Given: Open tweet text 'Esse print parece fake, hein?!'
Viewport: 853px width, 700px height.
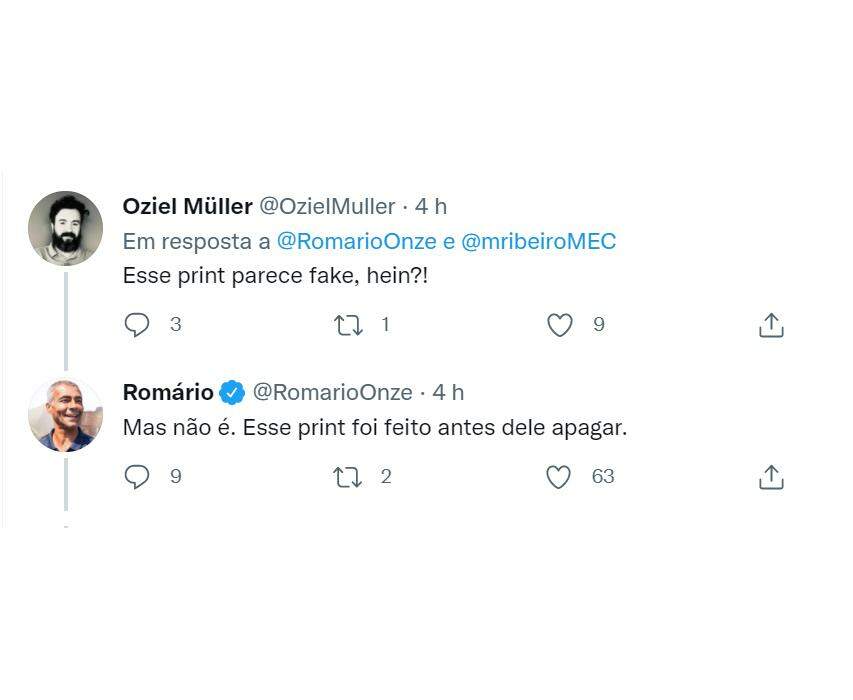Looking at the screenshot, I should coord(275,275).
